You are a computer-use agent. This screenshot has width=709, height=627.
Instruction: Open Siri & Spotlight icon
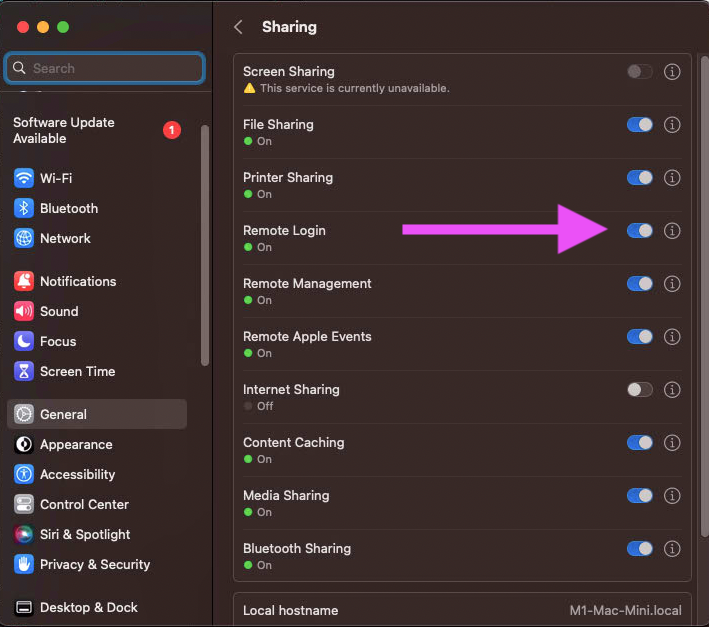coord(24,534)
